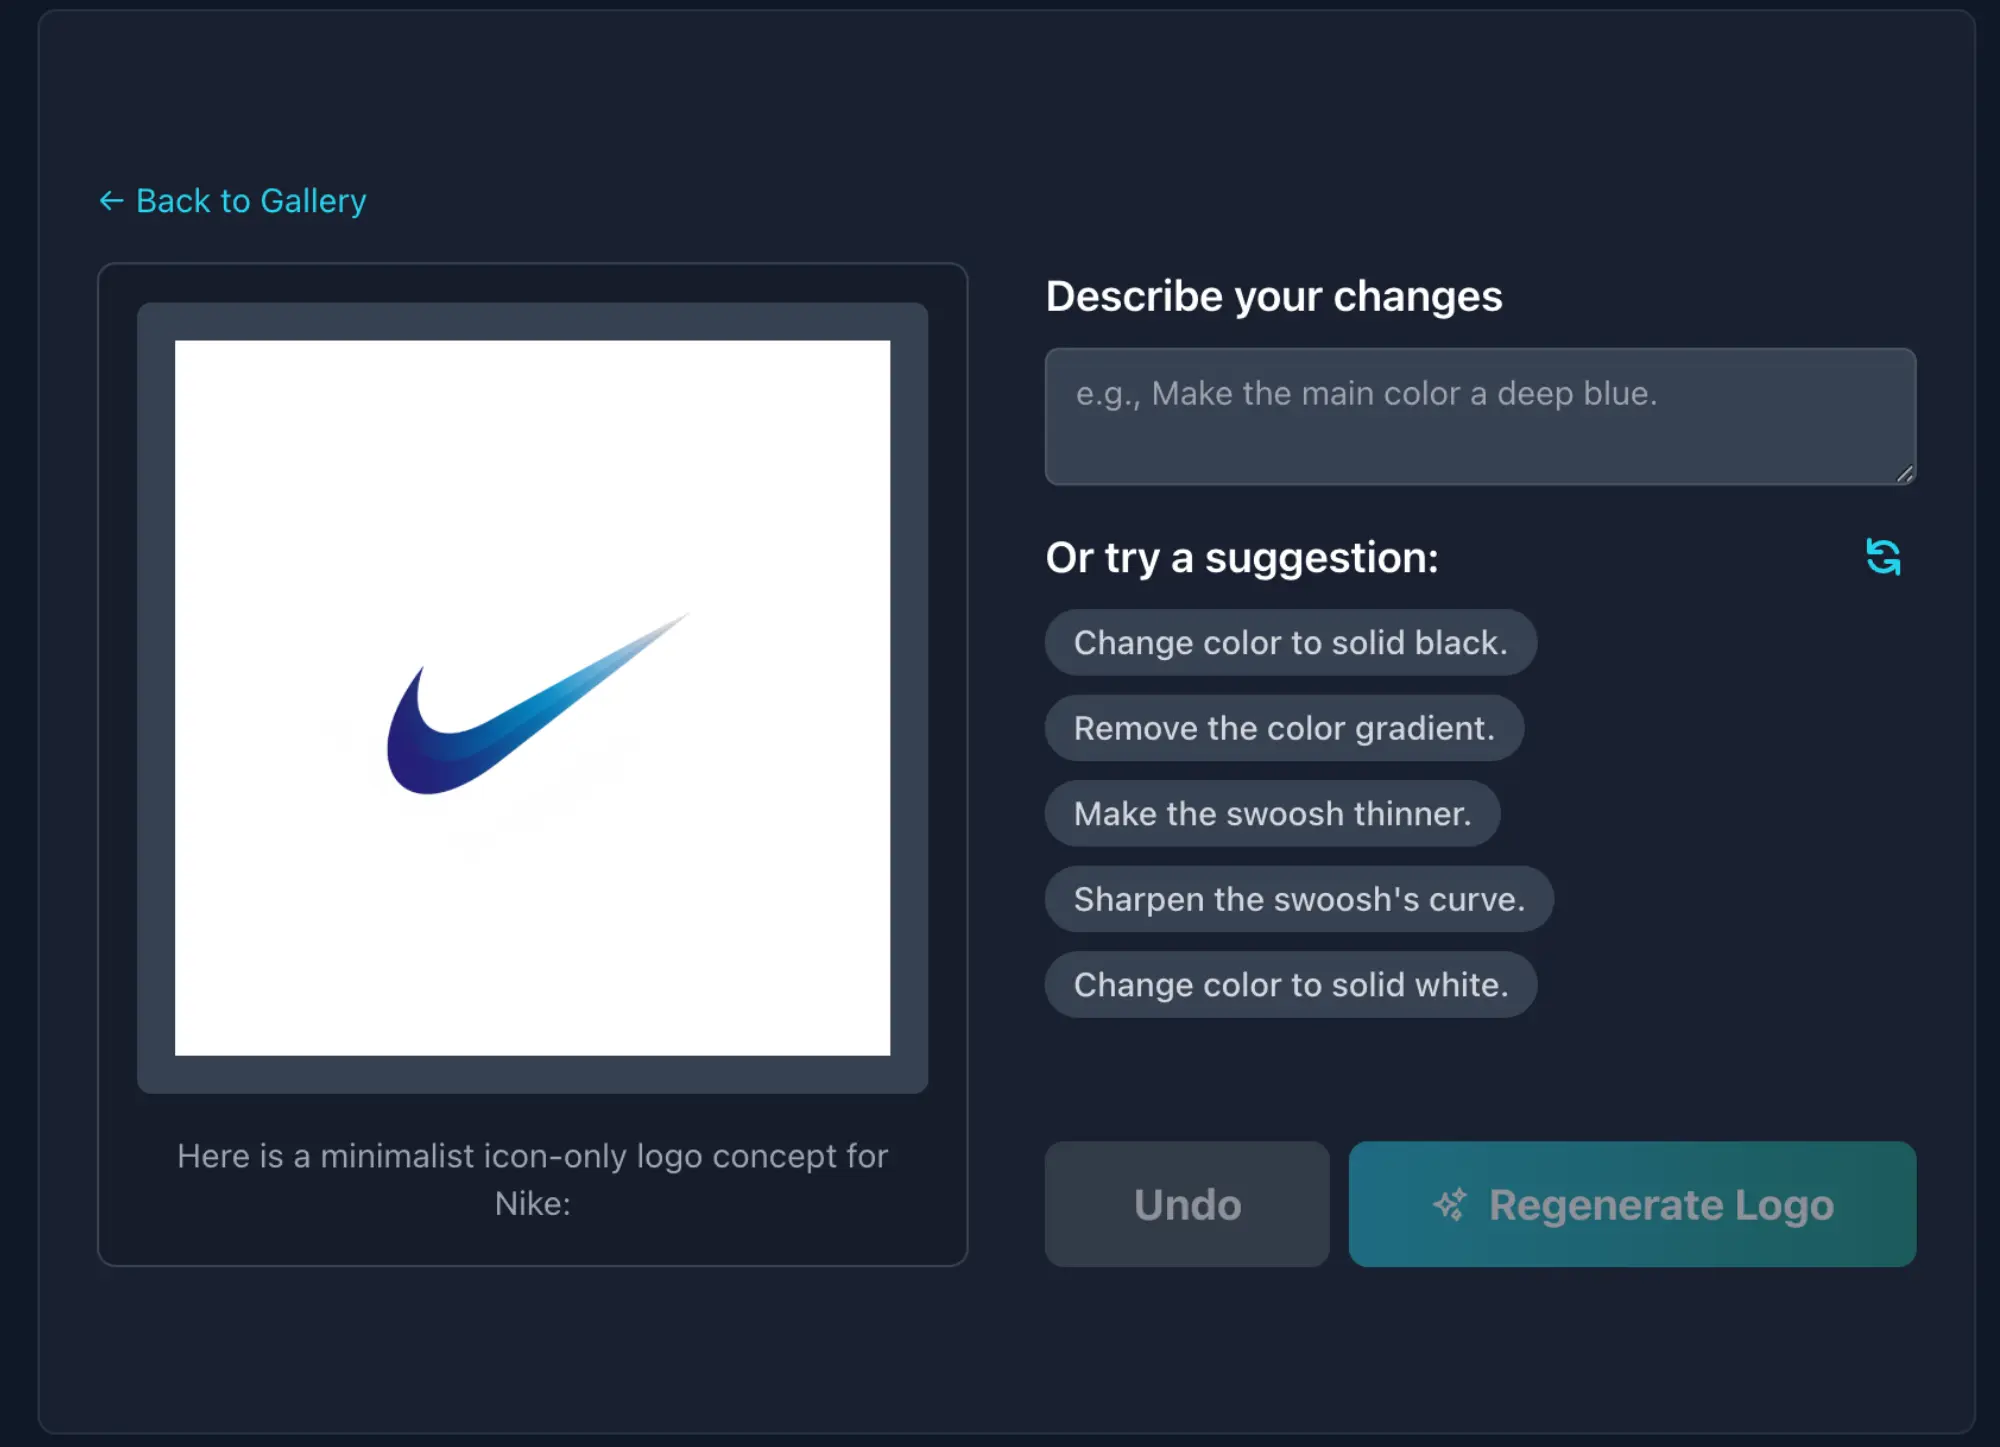Click the sparkle icon on Regenerate Logo
This screenshot has width=2000, height=1447.
pos(1450,1205)
